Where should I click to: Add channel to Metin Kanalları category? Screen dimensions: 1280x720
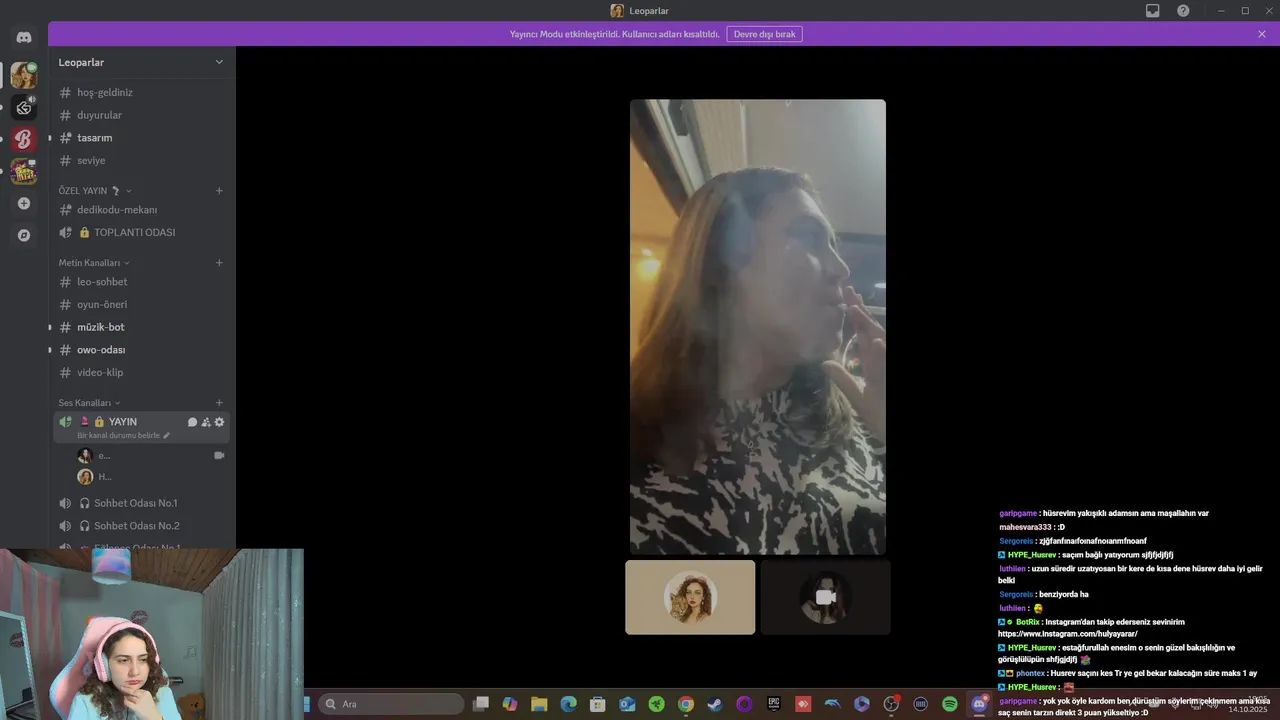coord(219,263)
